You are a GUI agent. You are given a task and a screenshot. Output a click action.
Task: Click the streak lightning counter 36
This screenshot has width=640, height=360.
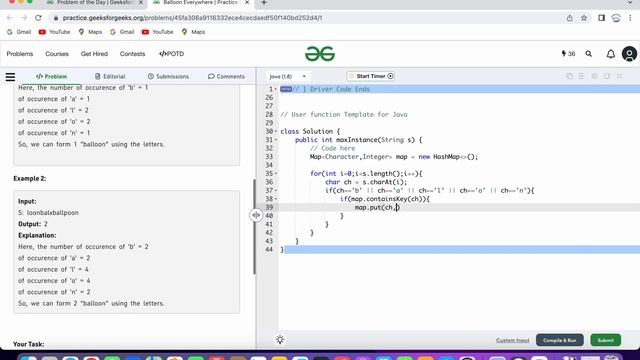point(568,54)
